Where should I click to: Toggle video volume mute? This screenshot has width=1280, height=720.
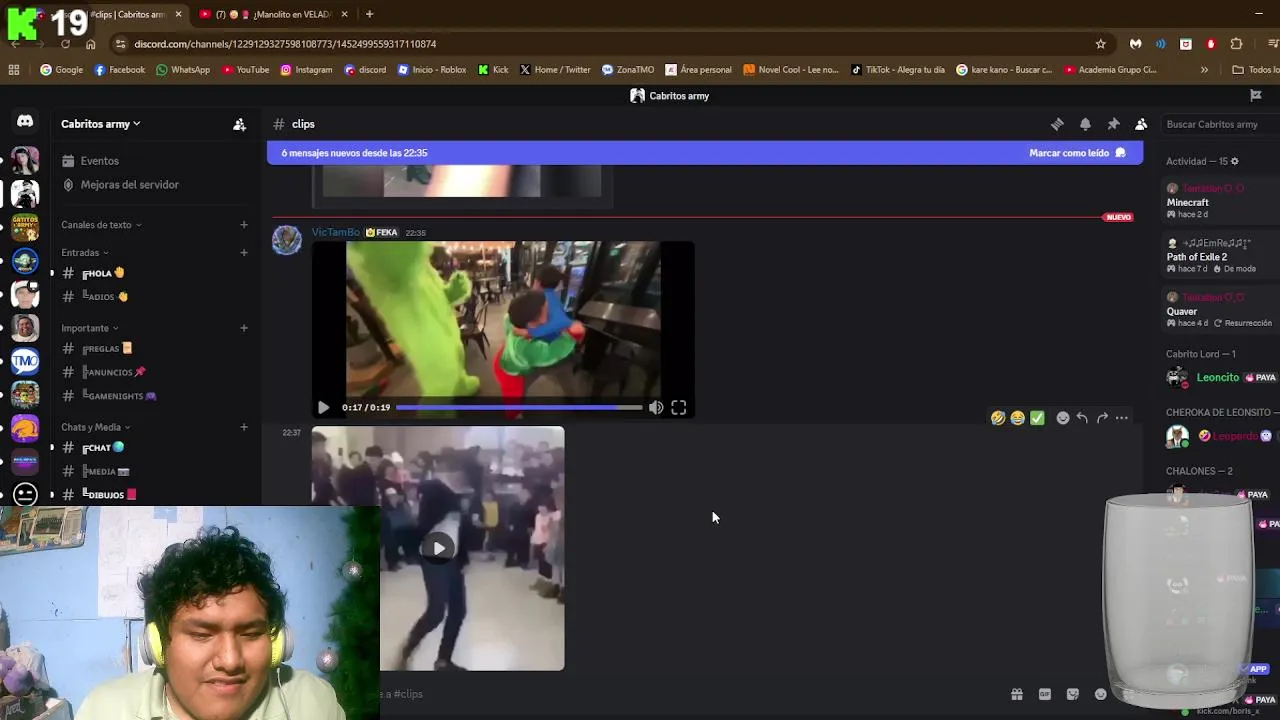(656, 407)
